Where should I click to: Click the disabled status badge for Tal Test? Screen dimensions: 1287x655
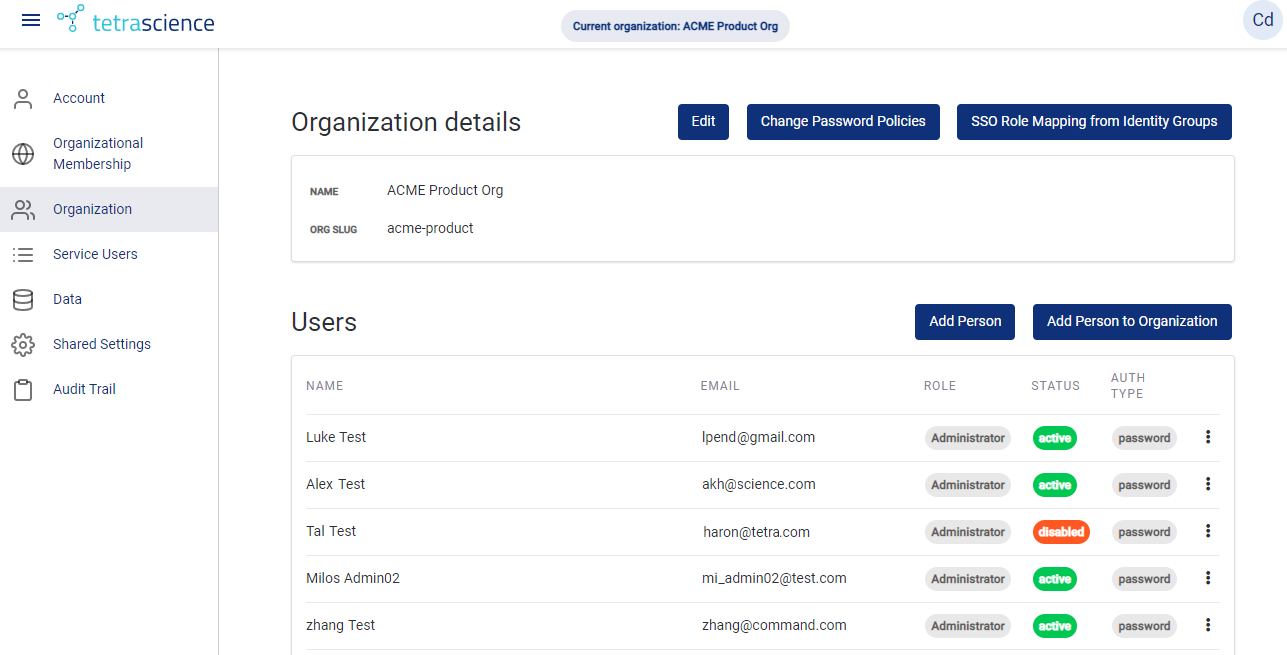click(1061, 531)
